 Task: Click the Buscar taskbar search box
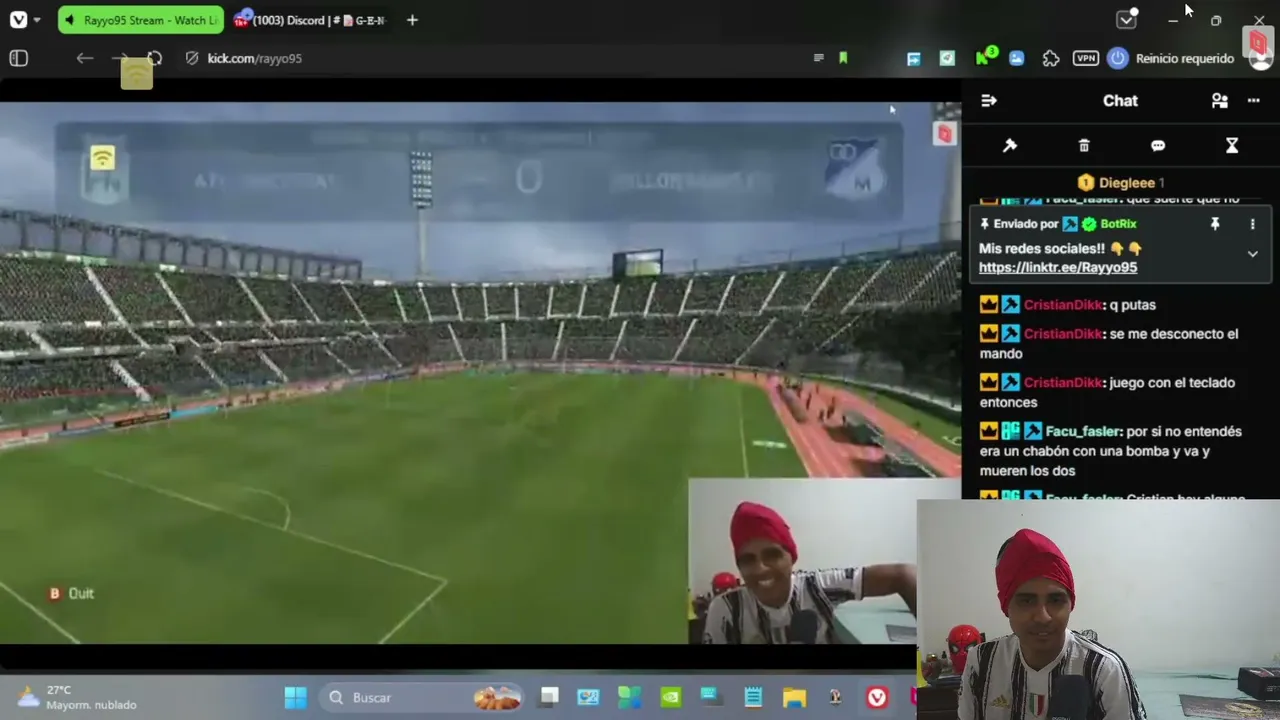[424, 697]
